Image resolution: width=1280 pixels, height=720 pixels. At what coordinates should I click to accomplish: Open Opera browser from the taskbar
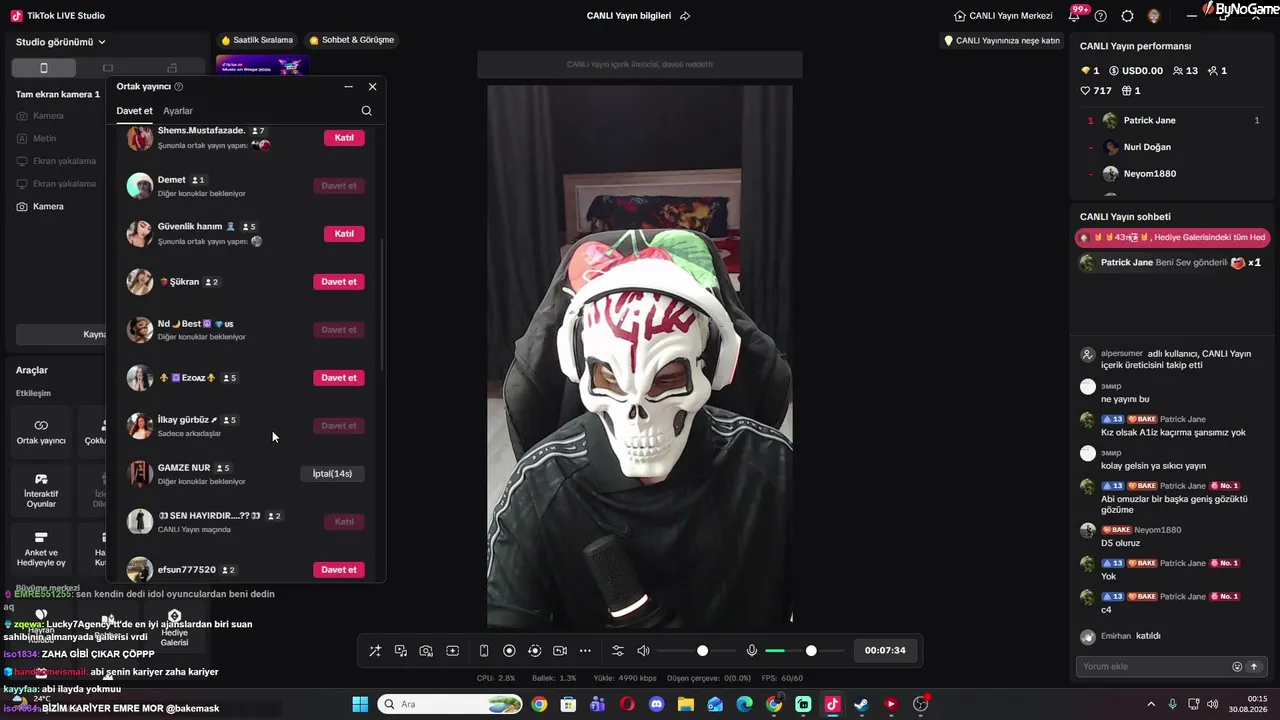(x=627, y=704)
